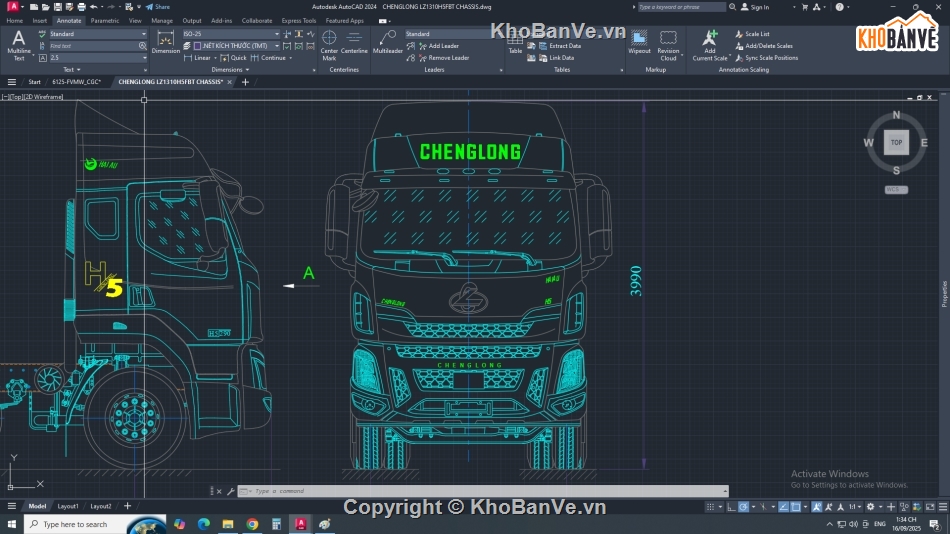Click the Workspace Switching gear icon
950x534 pixels.
(x=871, y=507)
